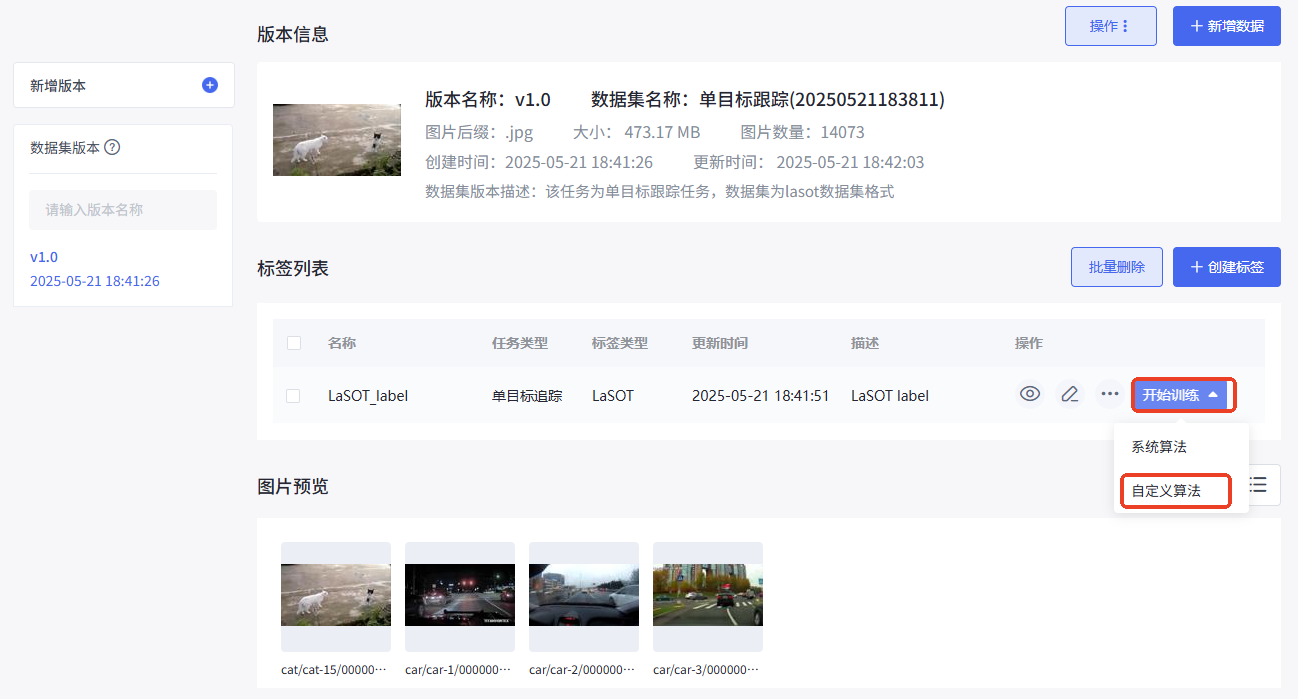Select version v1.0 in the sidebar
The width and height of the screenshot is (1298, 699).
point(44,257)
